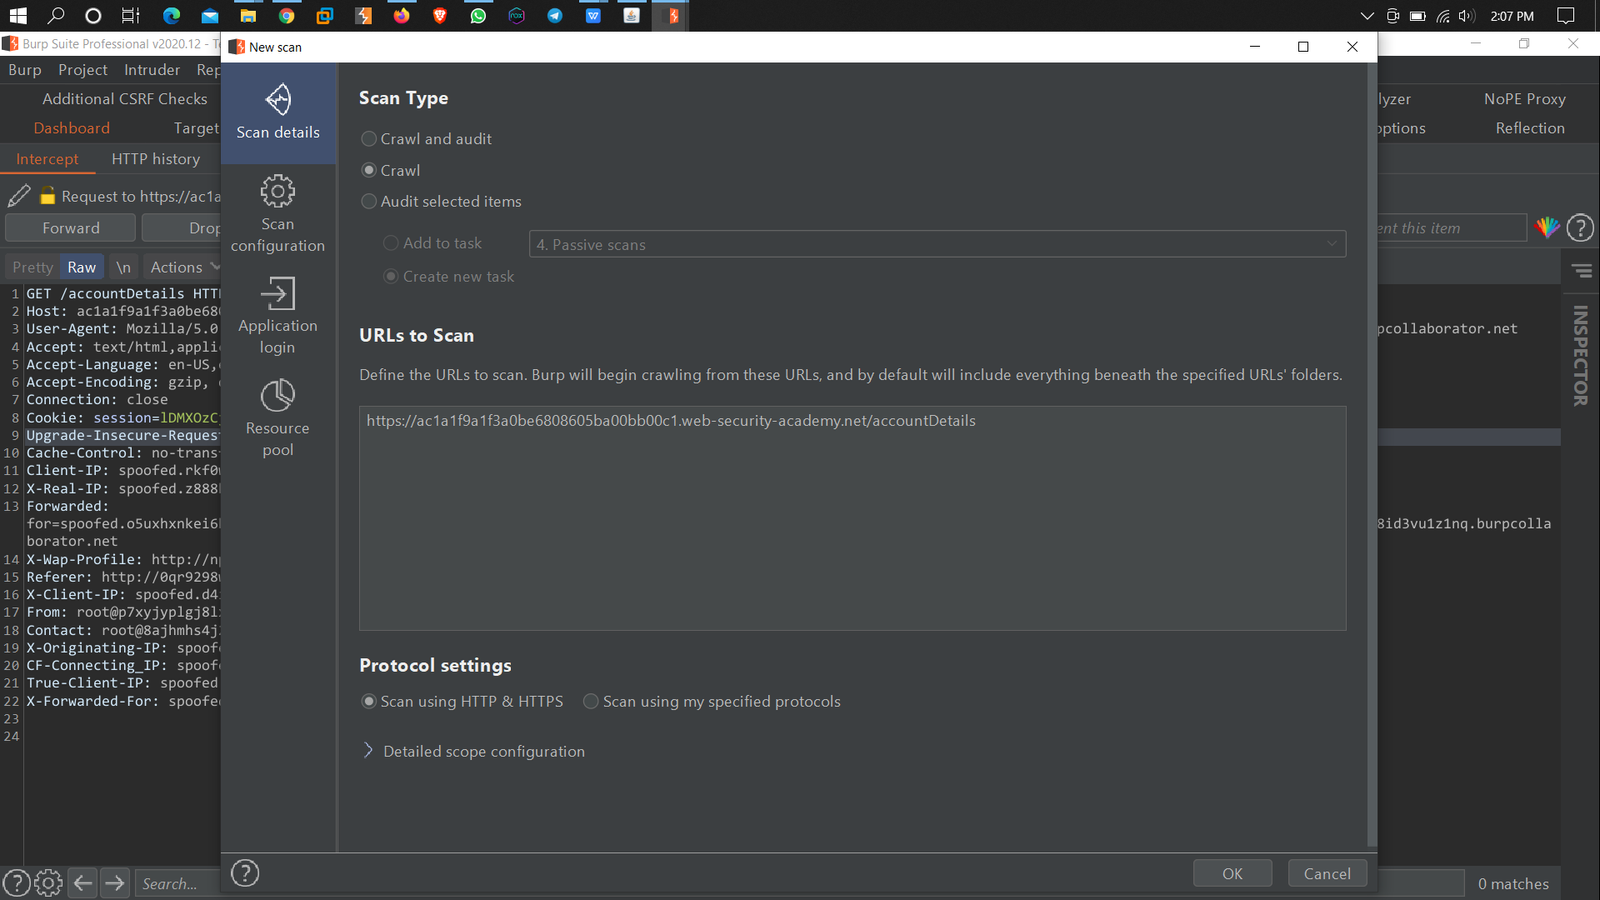Open Intruder menu
The width and height of the screenshot is (1600, 900).
coord(152,70)
